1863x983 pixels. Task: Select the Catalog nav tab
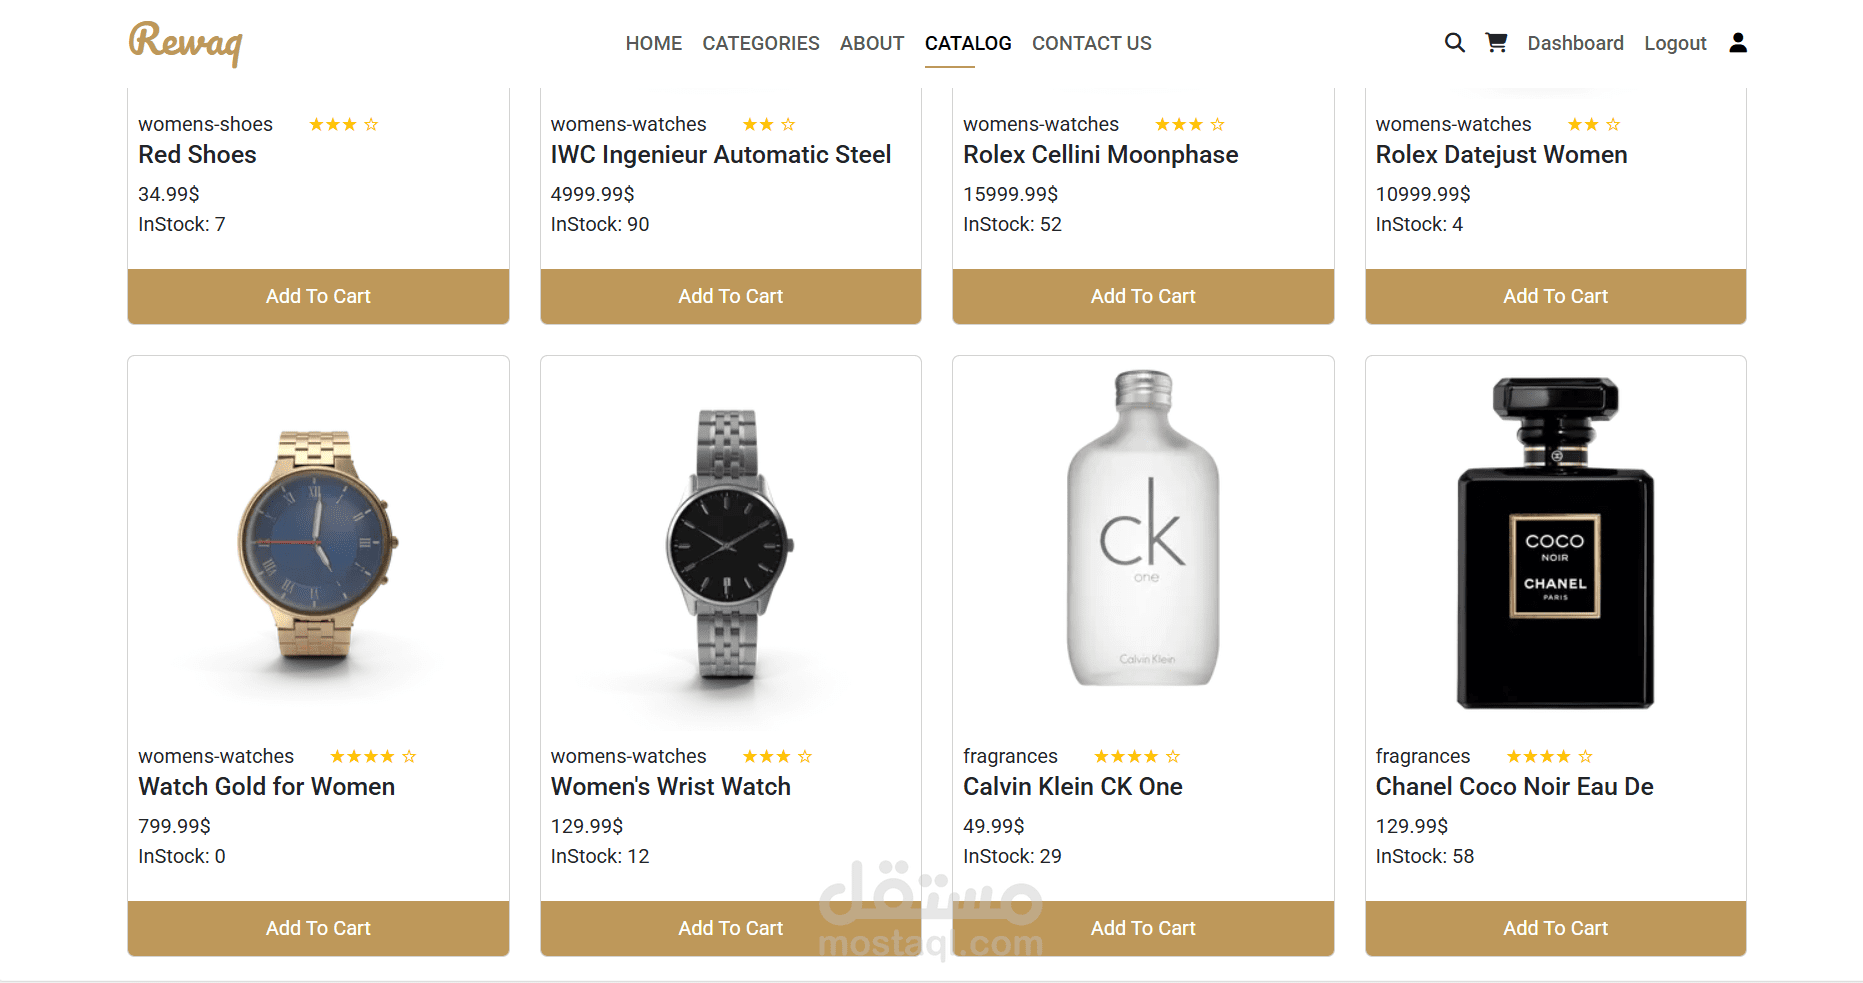click(x=968, y=44)
